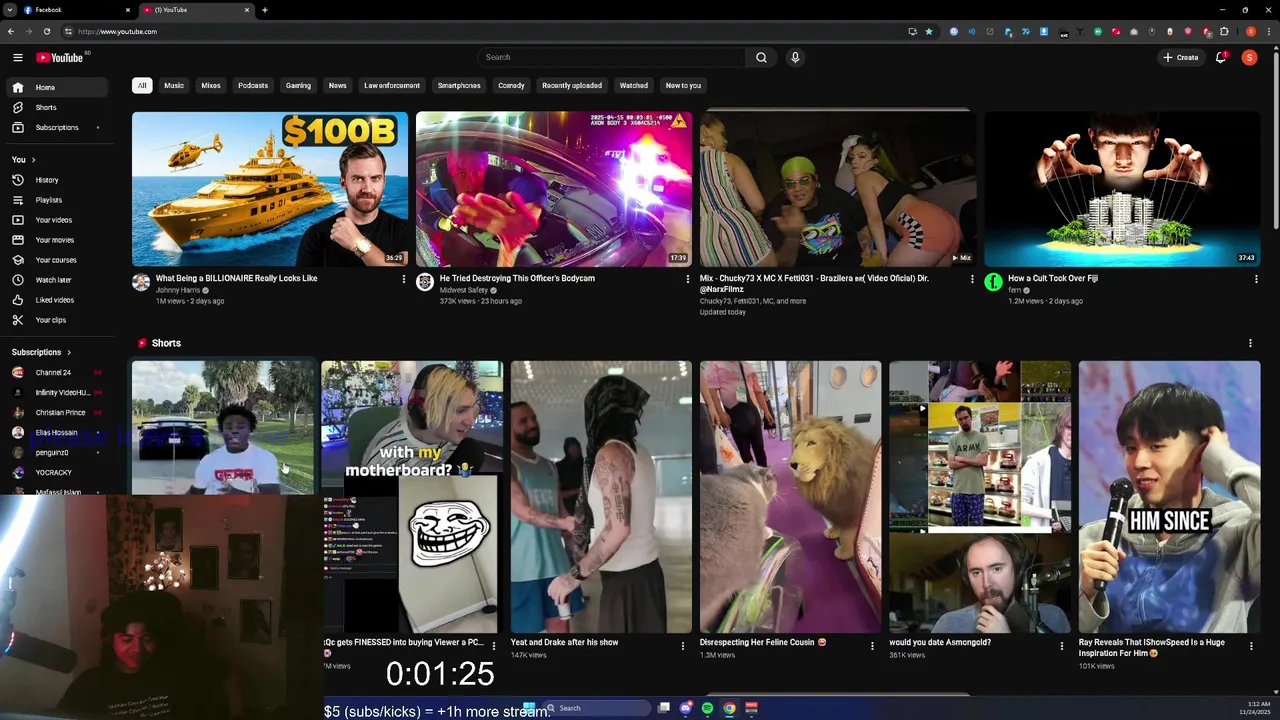1280x720 pixels.
Task: Open the YouTube account avatar menu
Action: 1249,57
